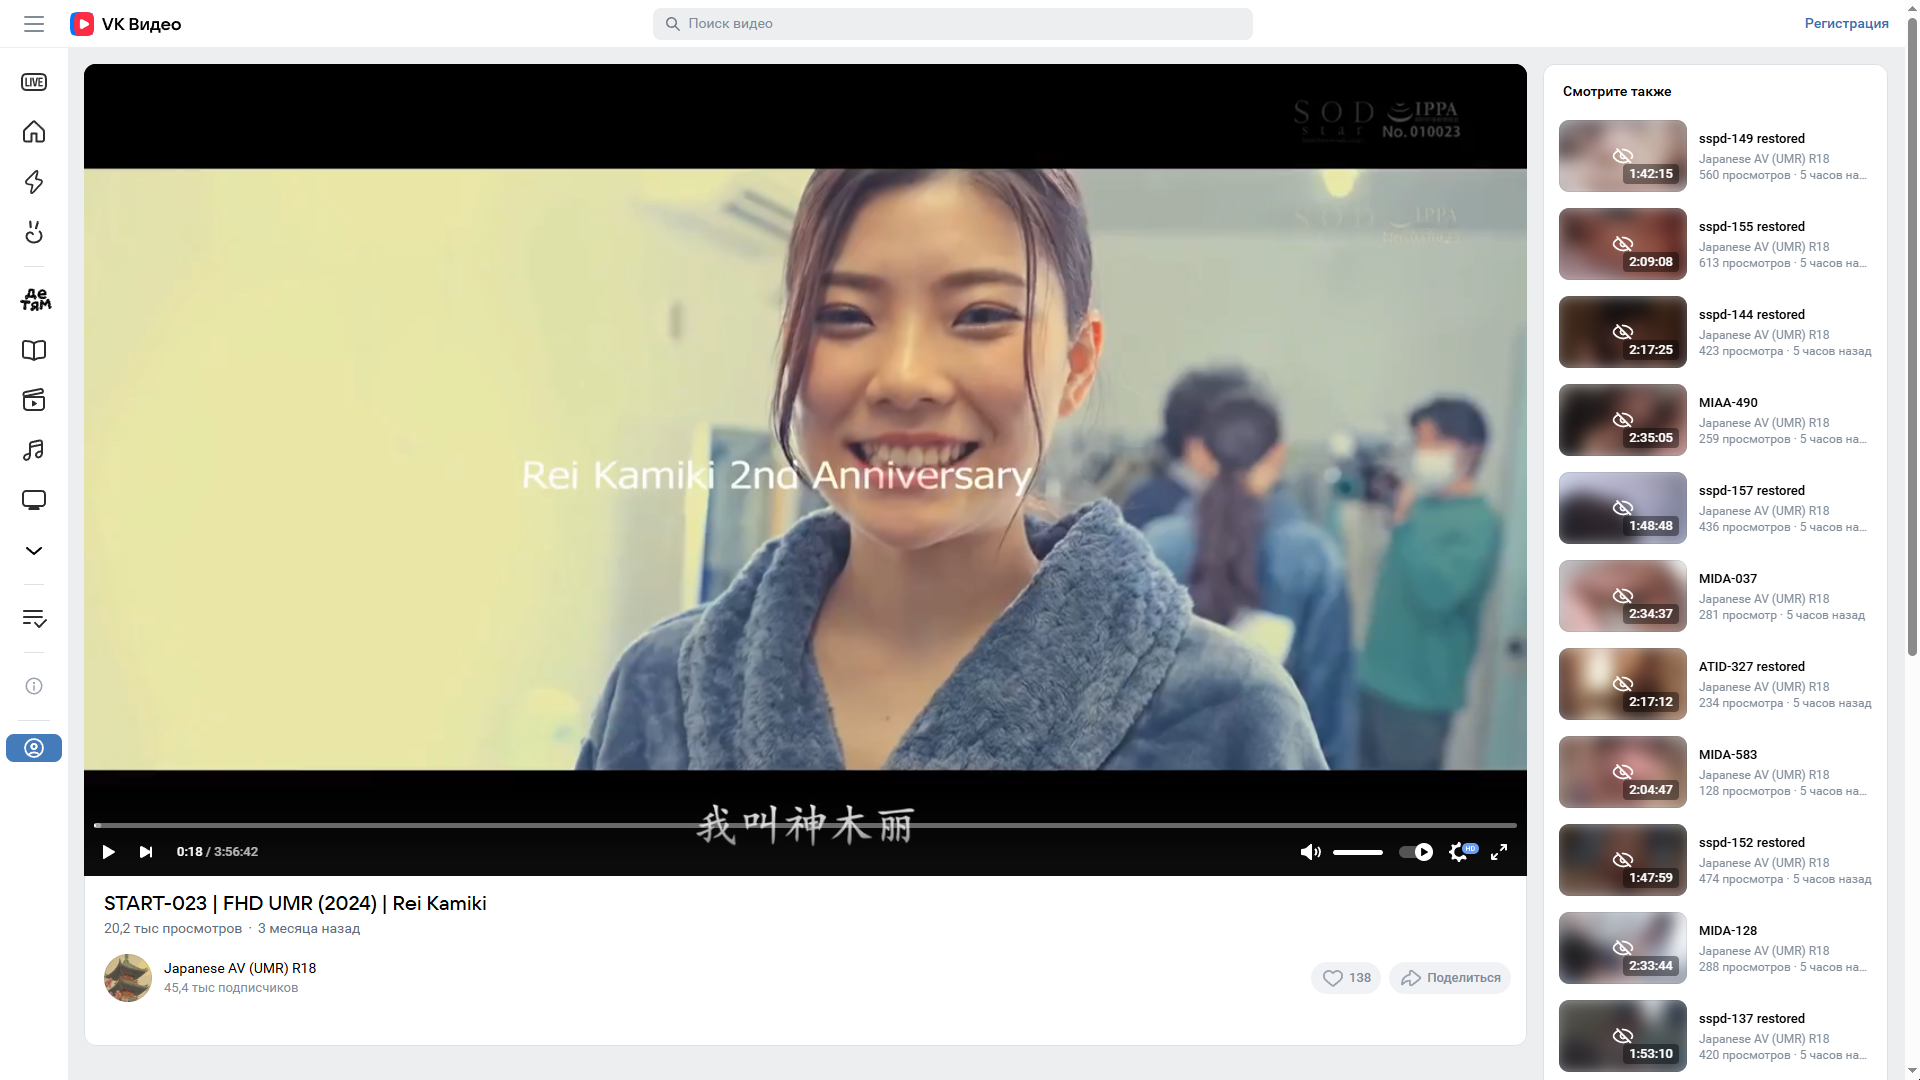Open the hamburger menu icon
This screenshot has width=1920, height=1080.
[x=34, y=24]
